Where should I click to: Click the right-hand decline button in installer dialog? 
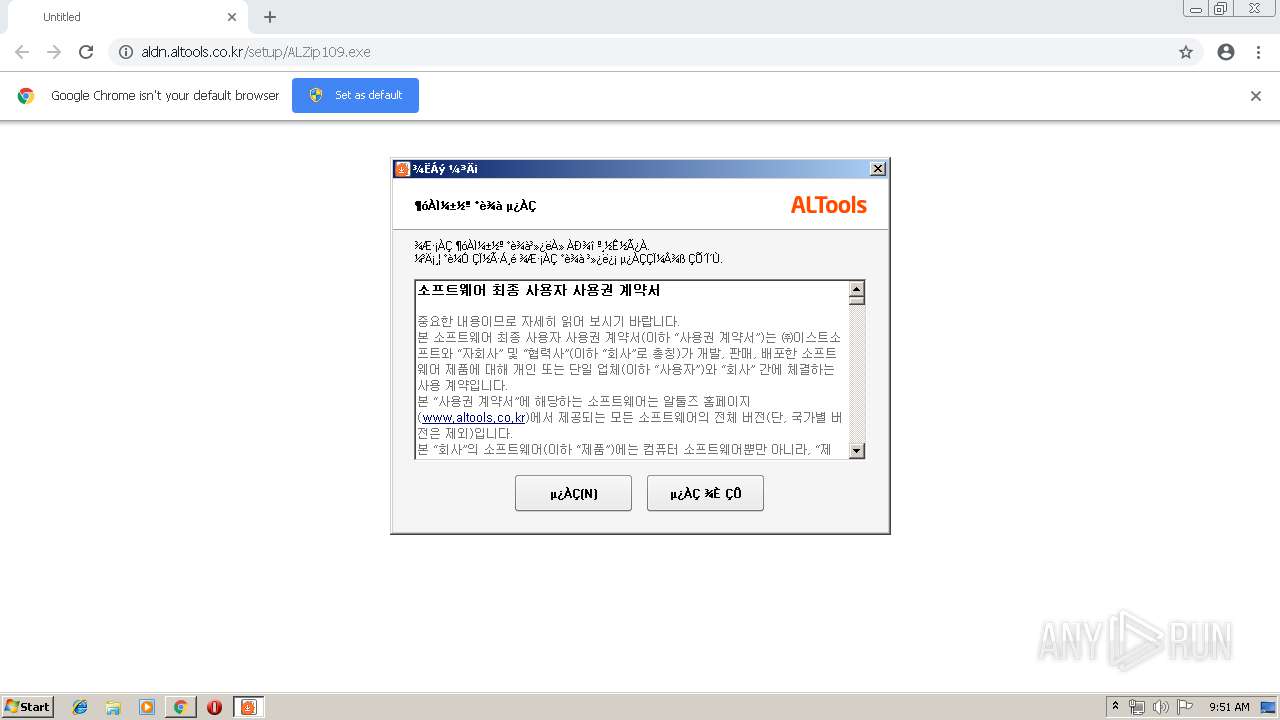tap(705, 493)
